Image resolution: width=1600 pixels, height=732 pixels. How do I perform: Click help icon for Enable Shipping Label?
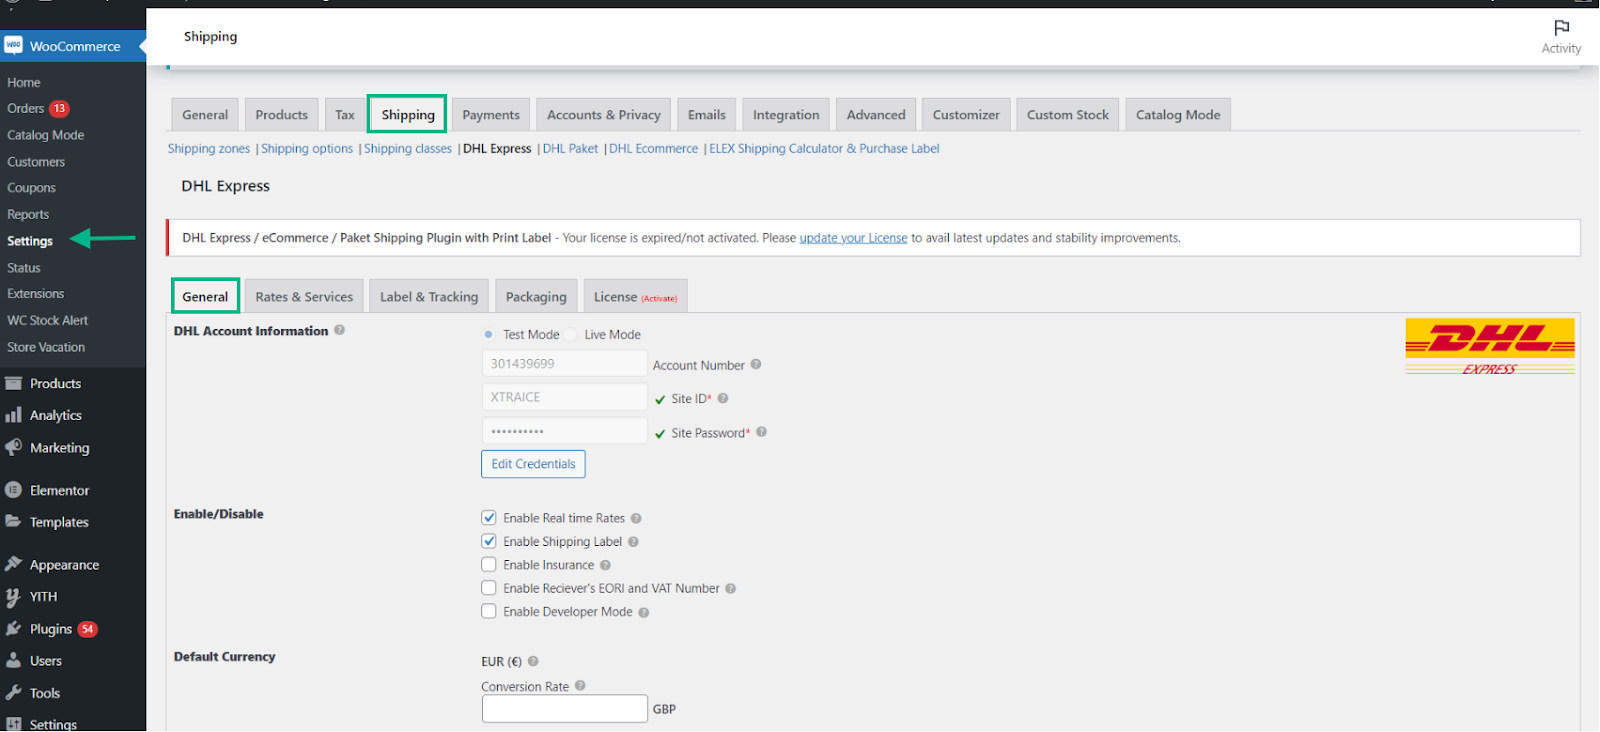pyautogui.click(x=633, y=542)
